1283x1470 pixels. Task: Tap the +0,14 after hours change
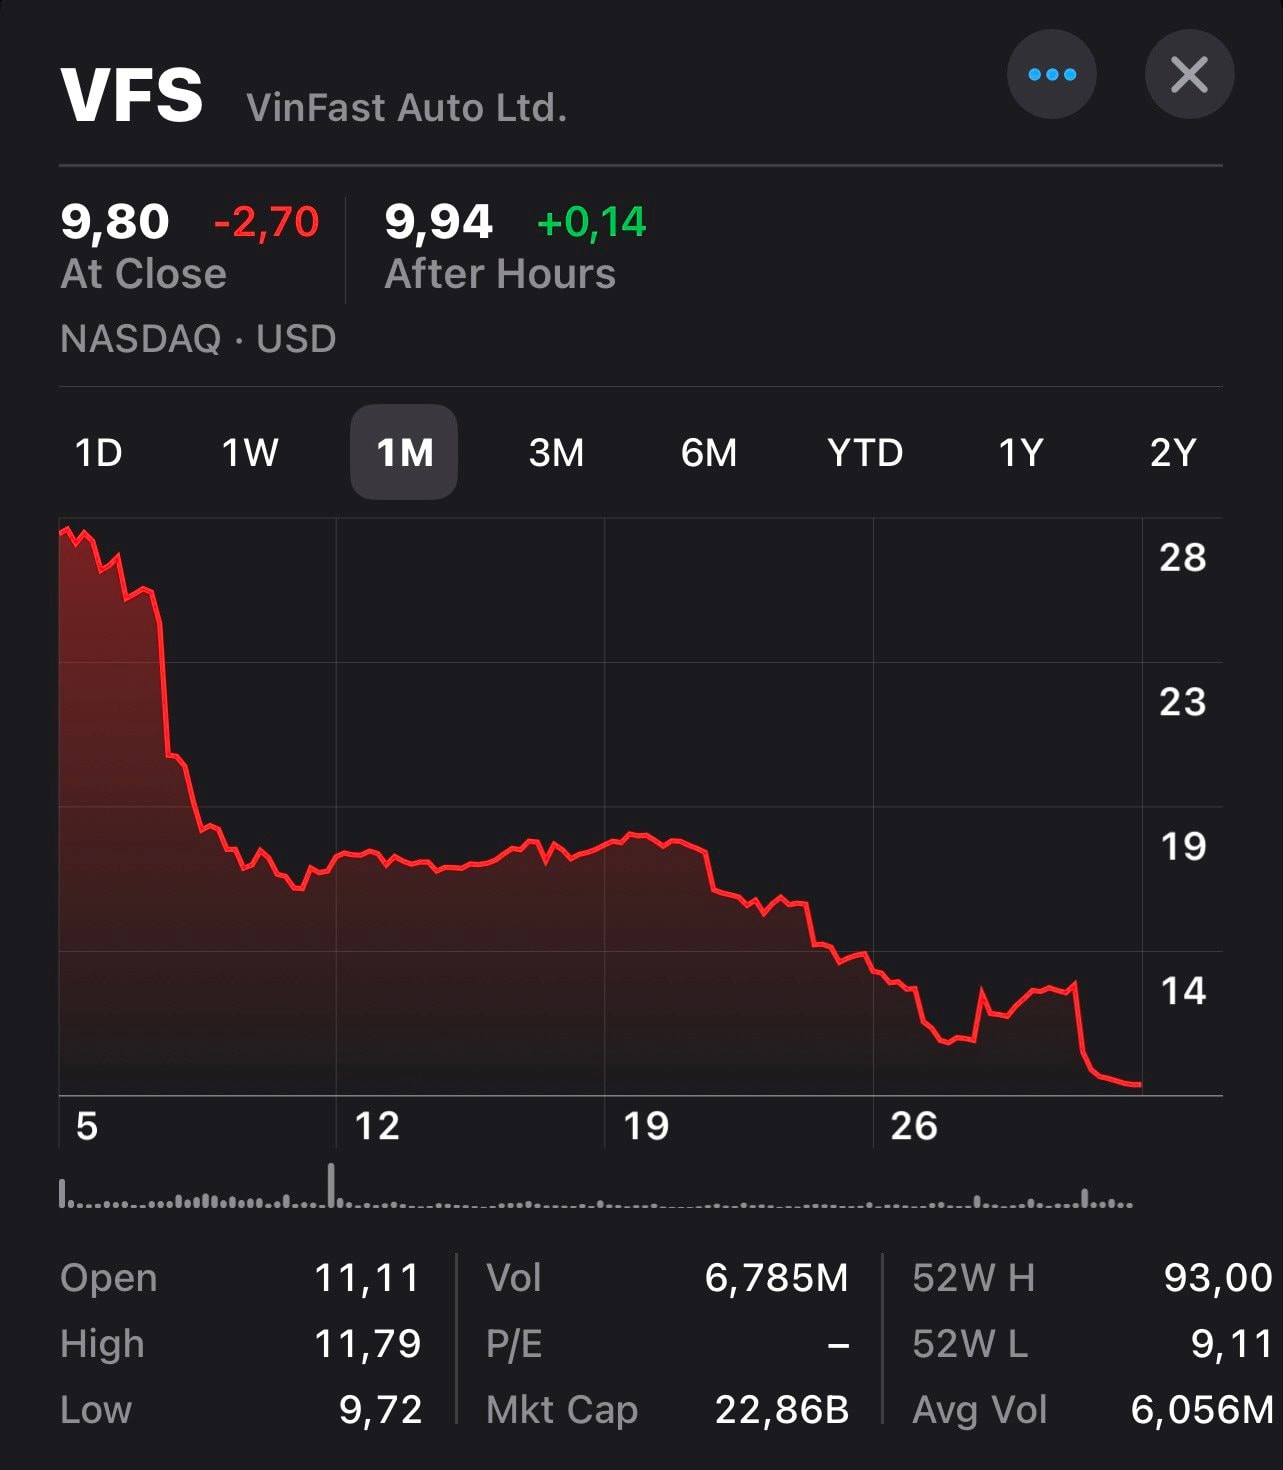pos(592,222)
